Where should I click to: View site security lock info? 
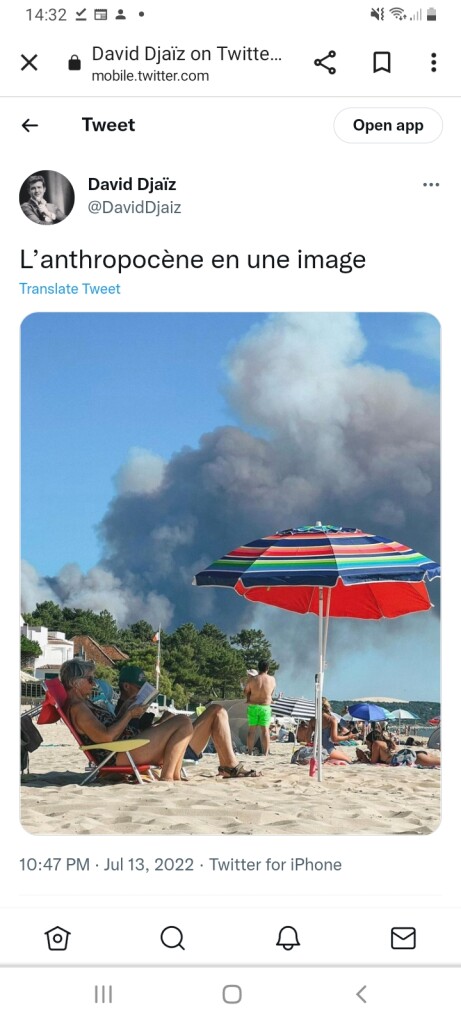(x=74, y=63)
